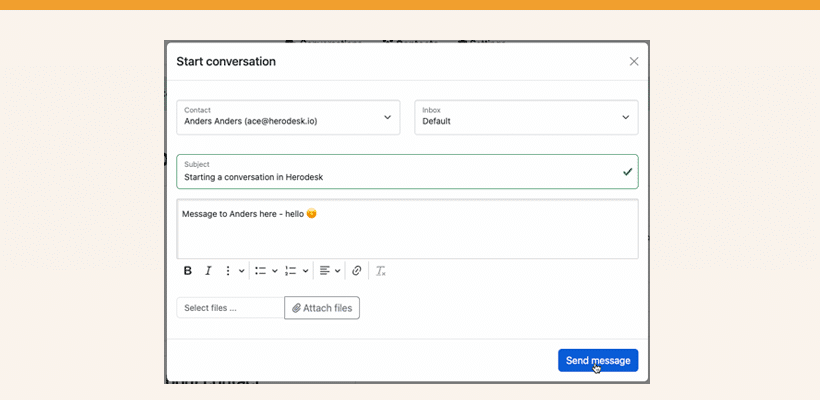Click the Select files field
The image size is (820, 400).
point(231,308)
